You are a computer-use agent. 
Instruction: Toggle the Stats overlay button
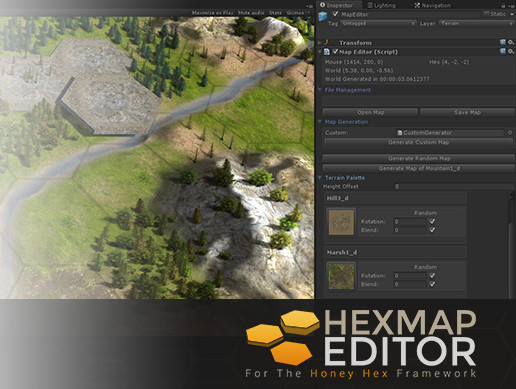275,13
